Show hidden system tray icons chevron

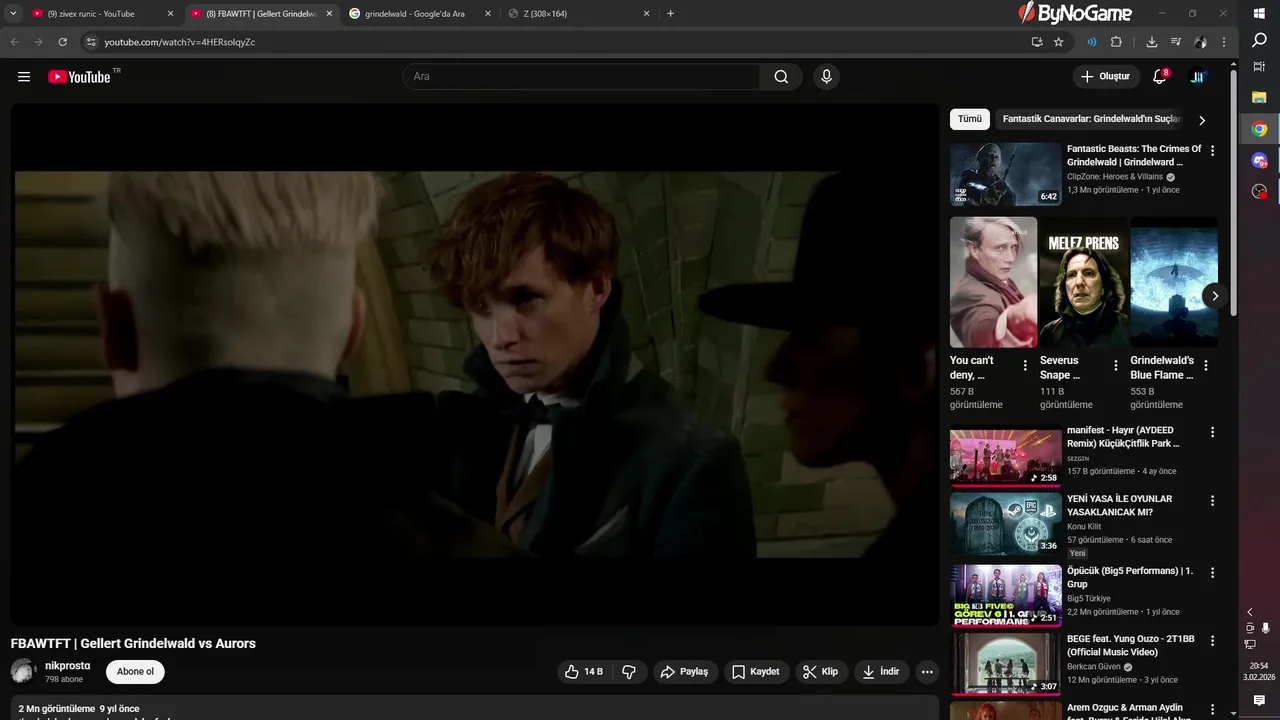pyautogui.click(x=1249, y=612)
